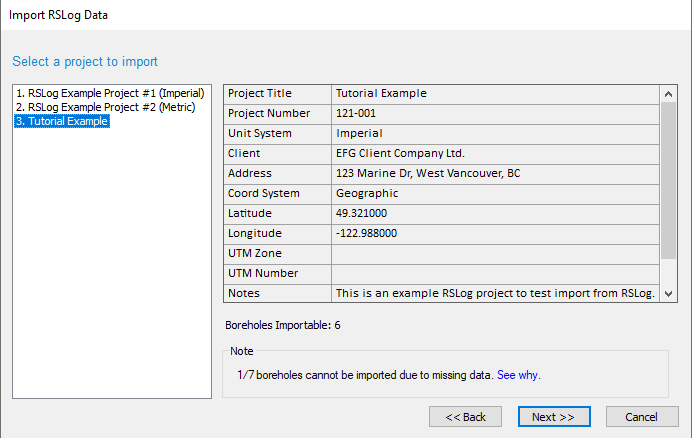
Task: Click the properties table scrollbar thumb
Action: pyautogui.click(x=668, y=181)
